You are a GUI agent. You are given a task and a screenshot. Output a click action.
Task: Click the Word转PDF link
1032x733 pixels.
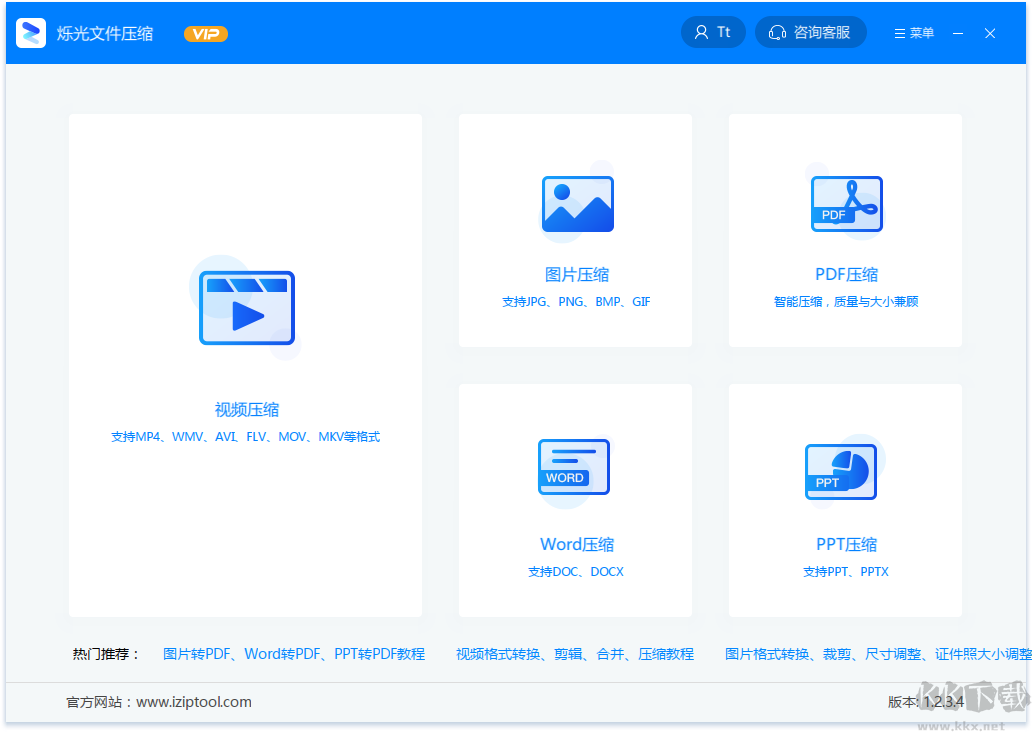[283, 654]
